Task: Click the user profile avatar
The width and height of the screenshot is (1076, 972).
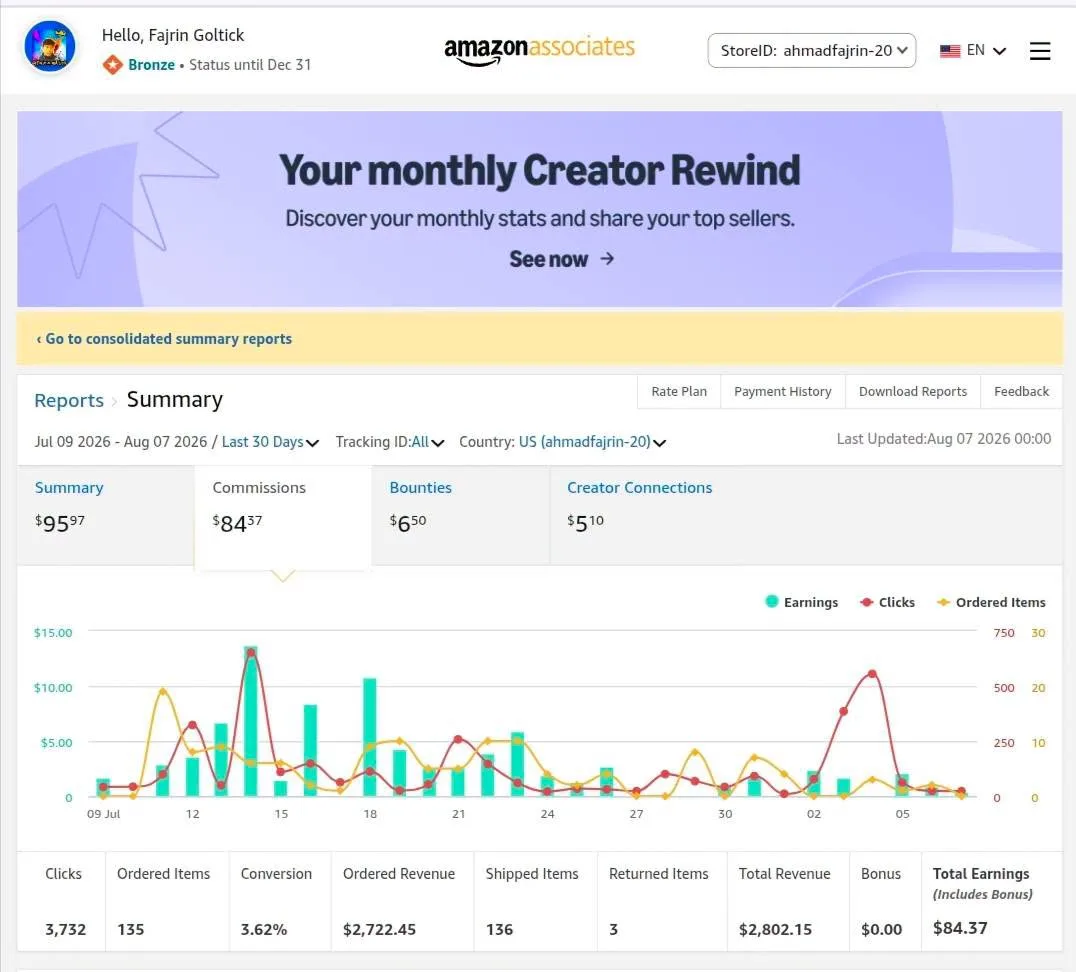Action: tap(49, 47)
